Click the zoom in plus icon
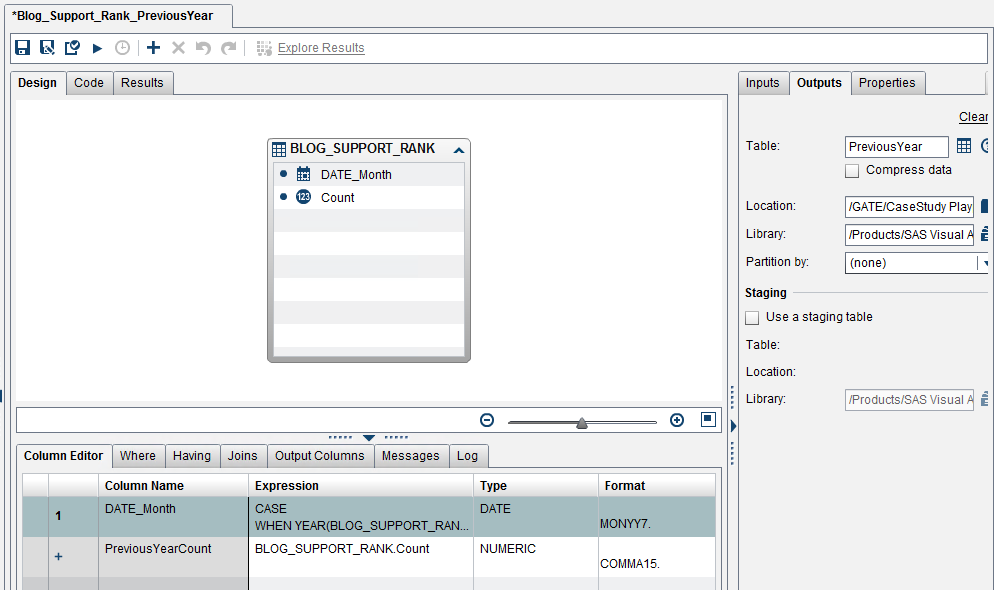This screenshot has width=994, height=590. point(677,420)
